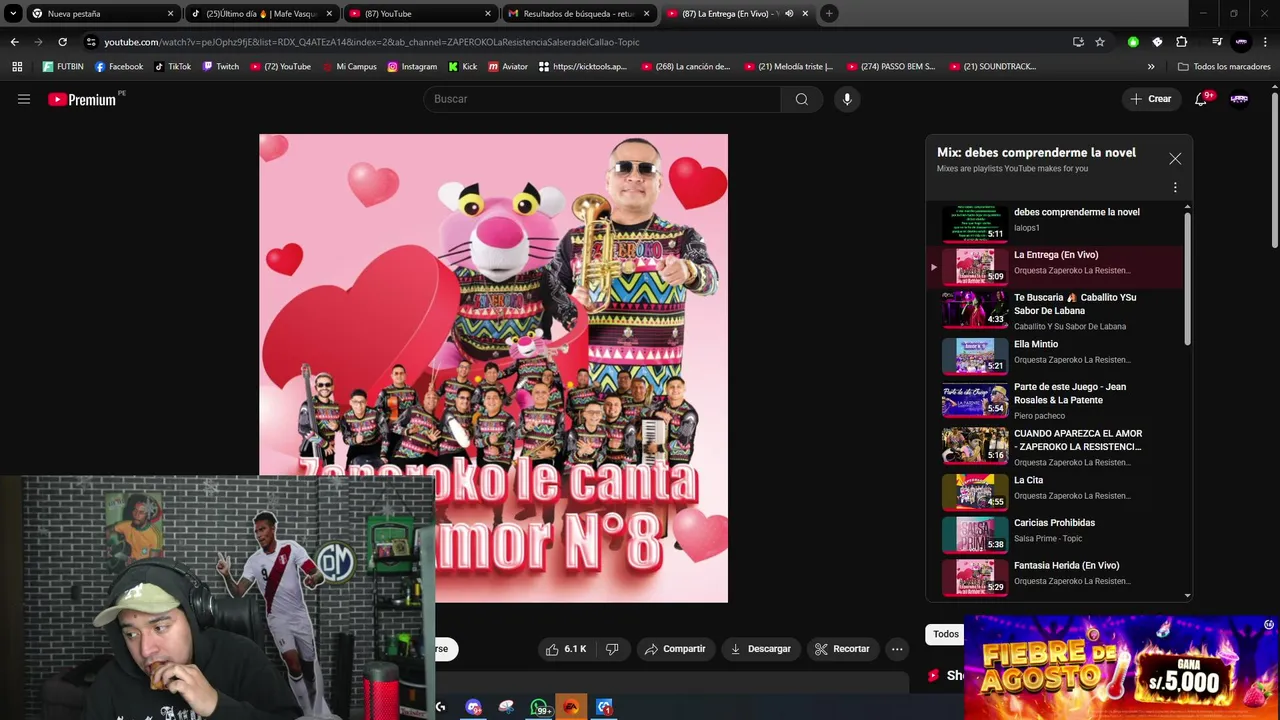Open Todos los marcadores folder
Screen dimensions: 1280x720
tap(1225, 67)
